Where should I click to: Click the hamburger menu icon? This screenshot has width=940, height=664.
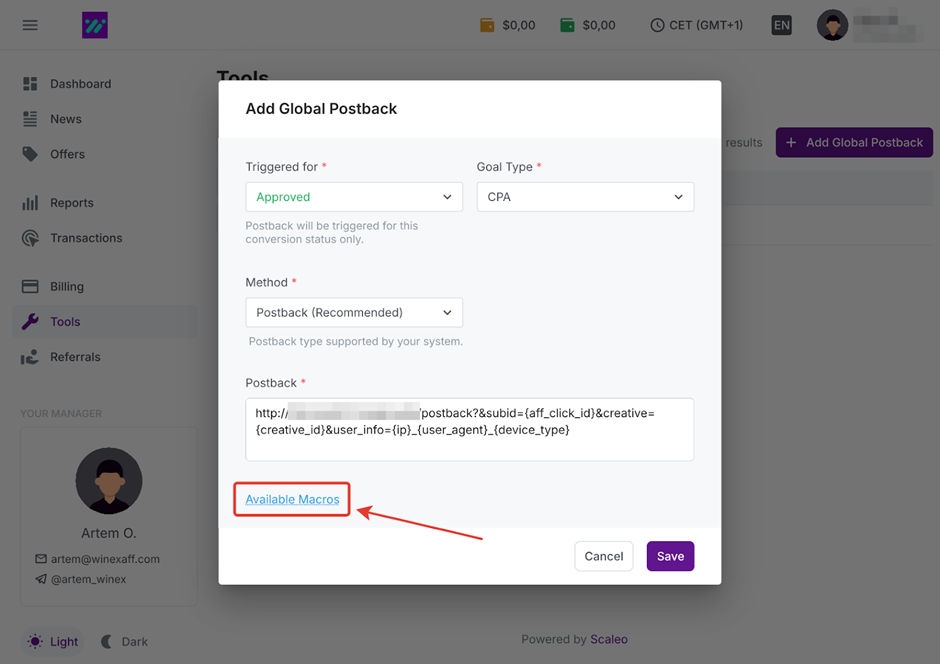[x=30, y=25]
